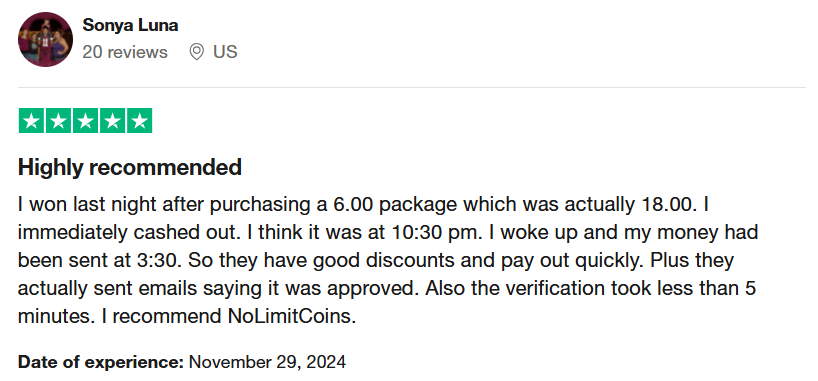
Task: Click Sonya Luna's round profile avatar
Action: [x=45, y=39]
